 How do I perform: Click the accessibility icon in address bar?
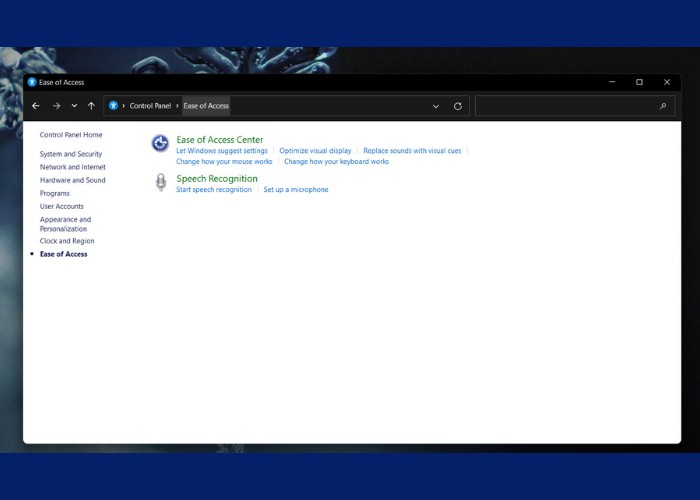pos(114,106)
